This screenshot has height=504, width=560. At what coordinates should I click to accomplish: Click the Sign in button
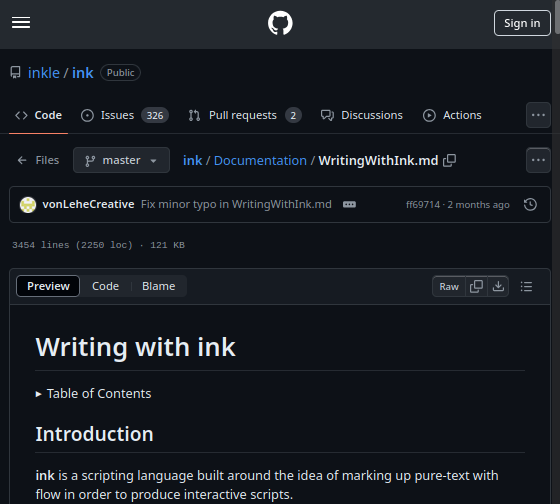[x=522, y=23]
